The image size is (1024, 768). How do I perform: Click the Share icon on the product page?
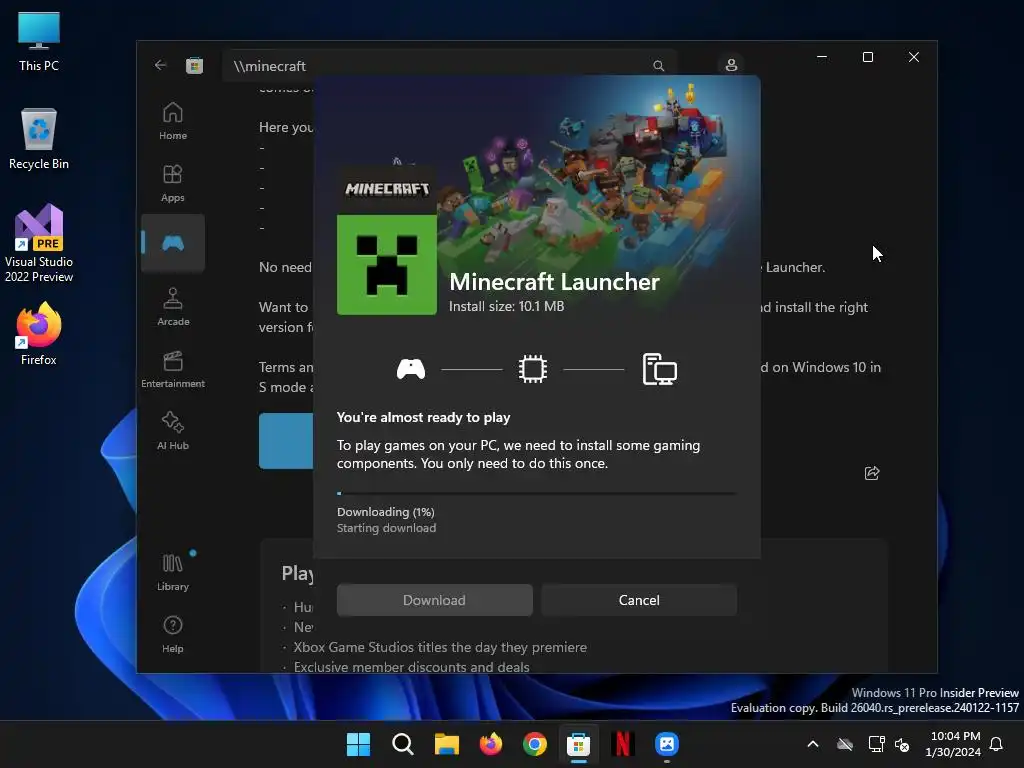(872, 473)
